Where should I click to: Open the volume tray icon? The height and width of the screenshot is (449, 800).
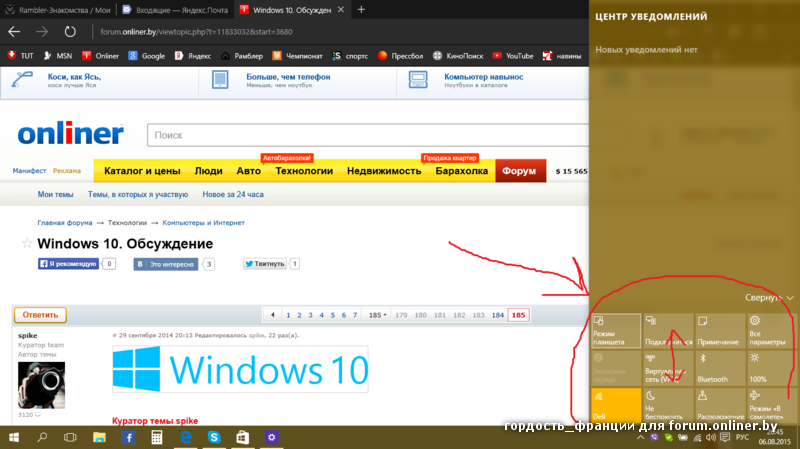[711, 438]
